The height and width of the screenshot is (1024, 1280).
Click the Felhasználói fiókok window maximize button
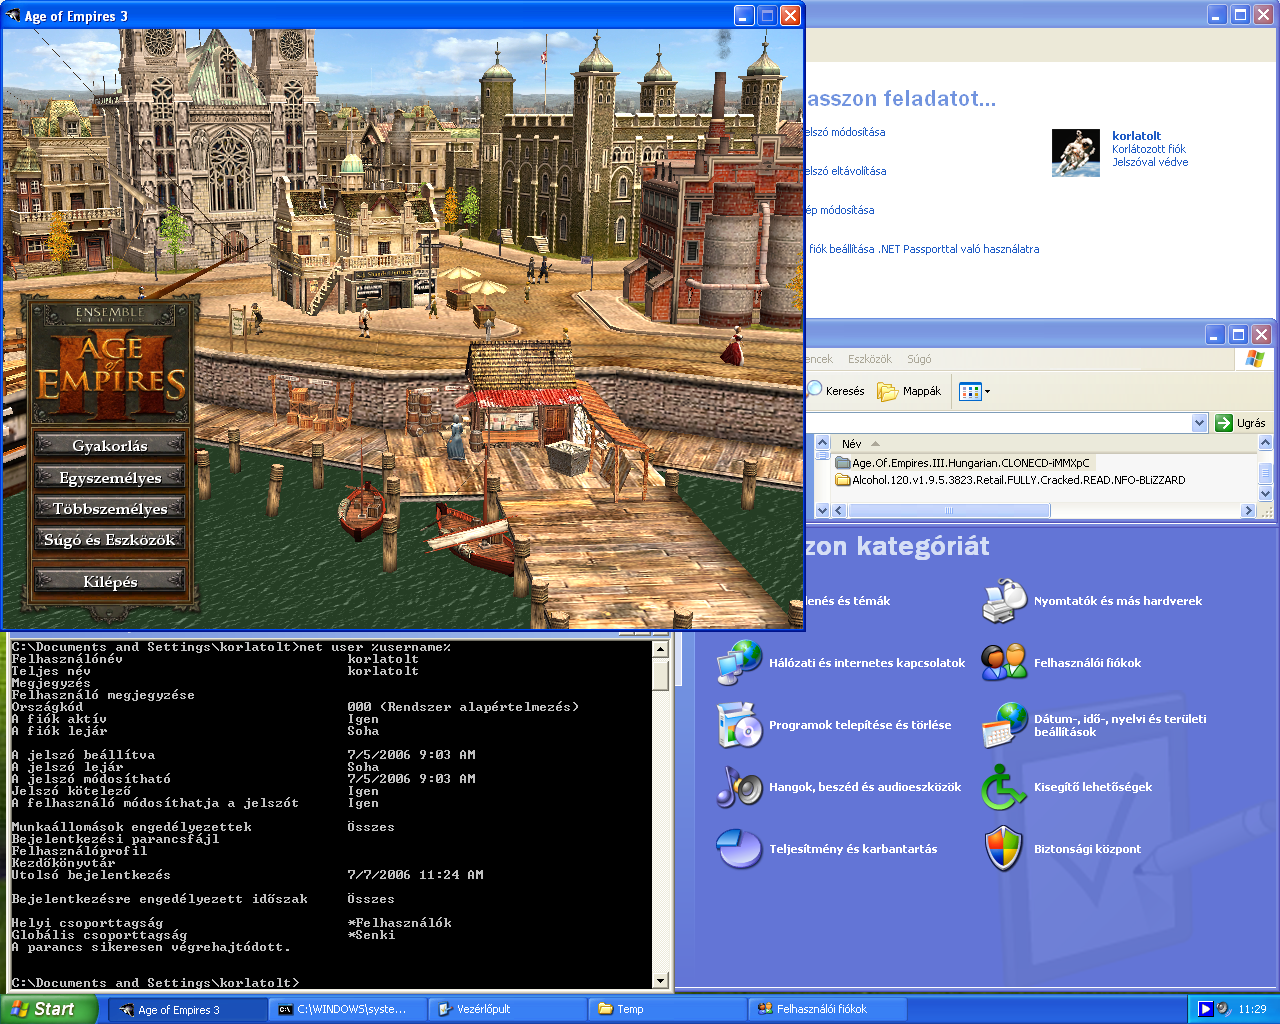[x=1240, y=15]
